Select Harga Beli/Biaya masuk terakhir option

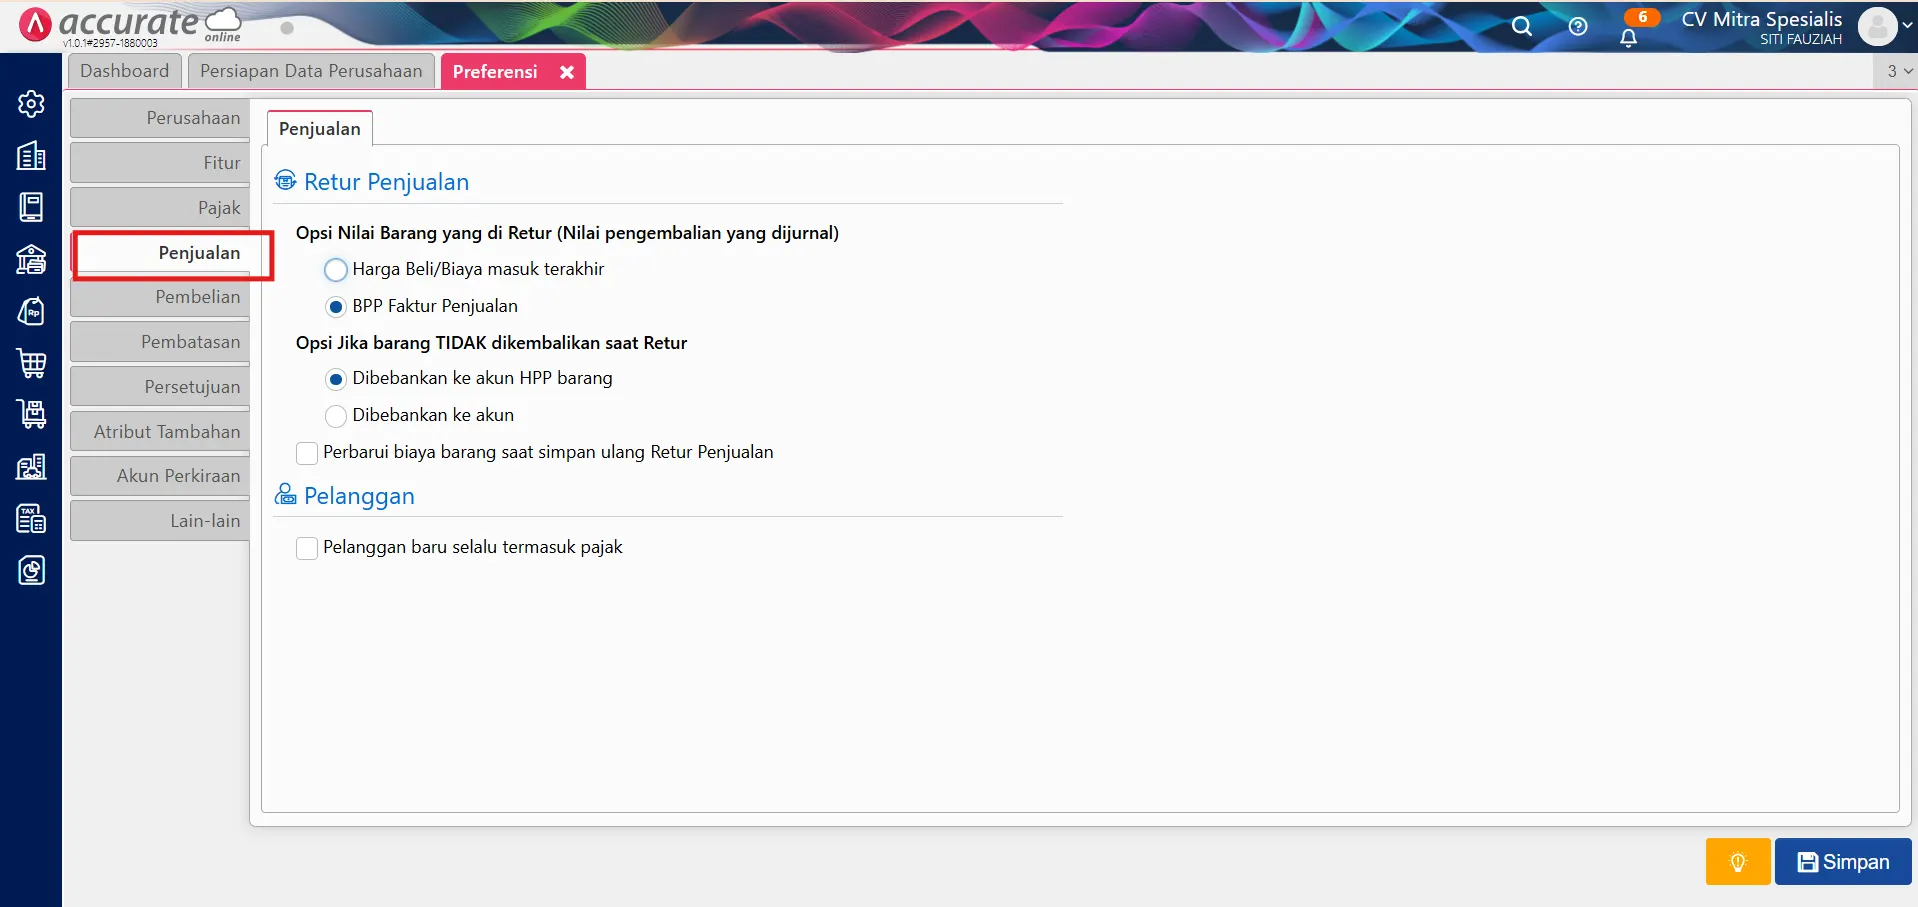click(336, 269)
